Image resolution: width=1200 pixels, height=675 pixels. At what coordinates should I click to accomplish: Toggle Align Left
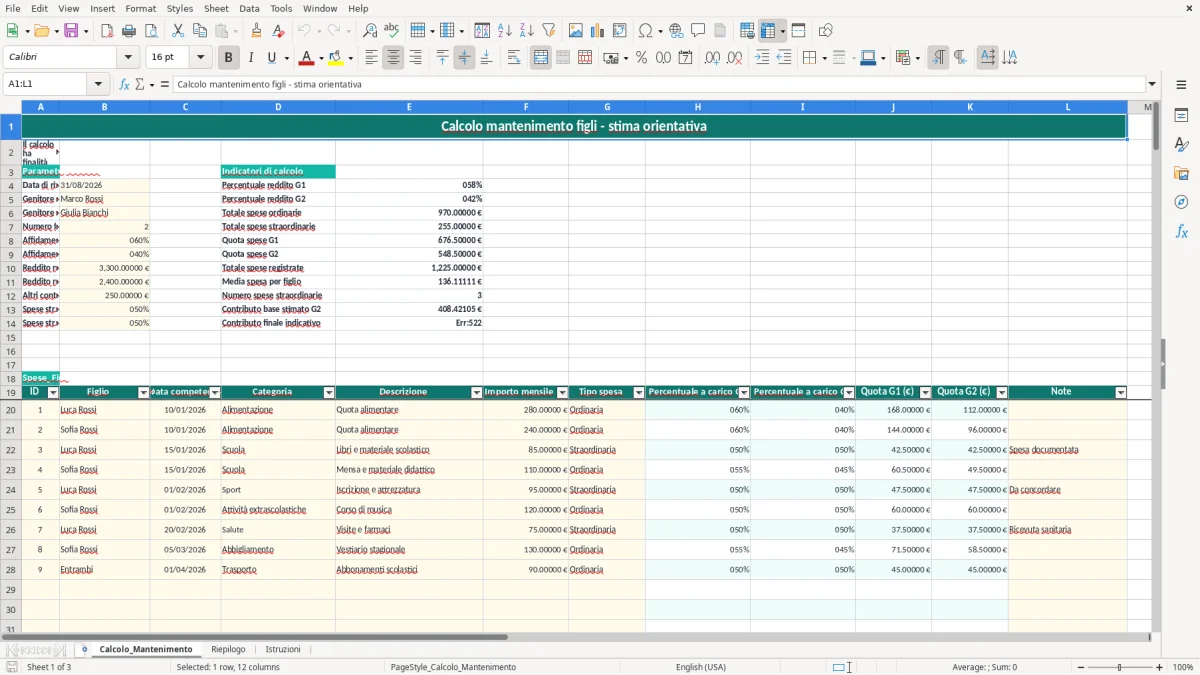point(371,58)
